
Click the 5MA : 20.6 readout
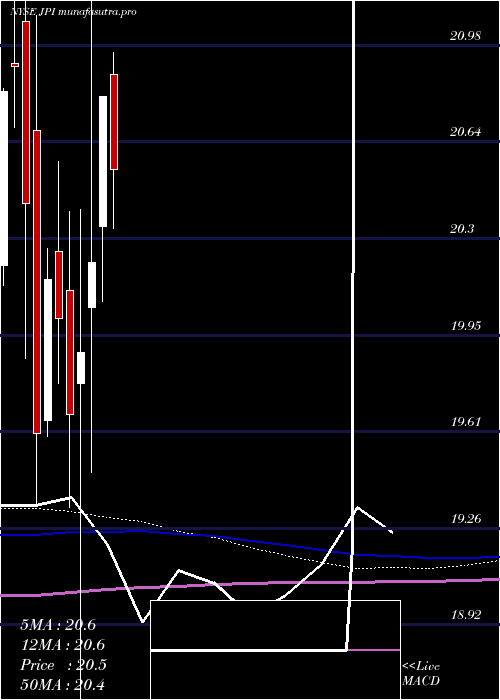(x=58, y=625)
